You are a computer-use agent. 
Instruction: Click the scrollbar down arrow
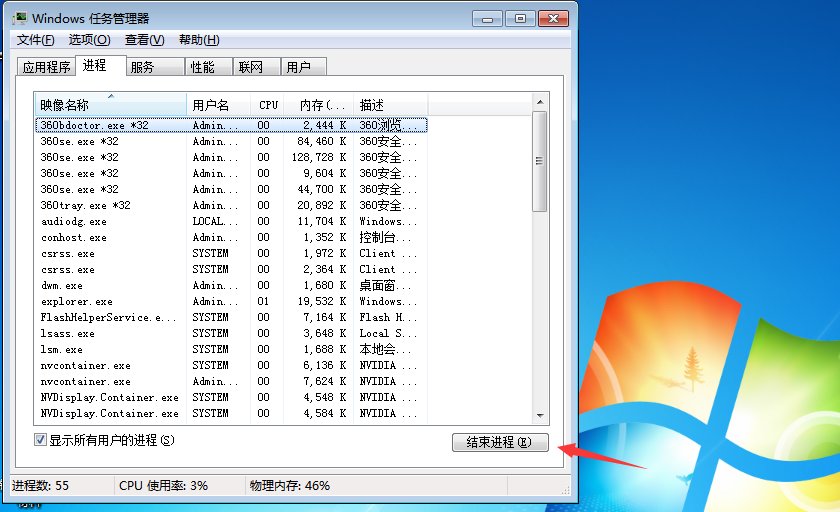(x=540, y=415)
